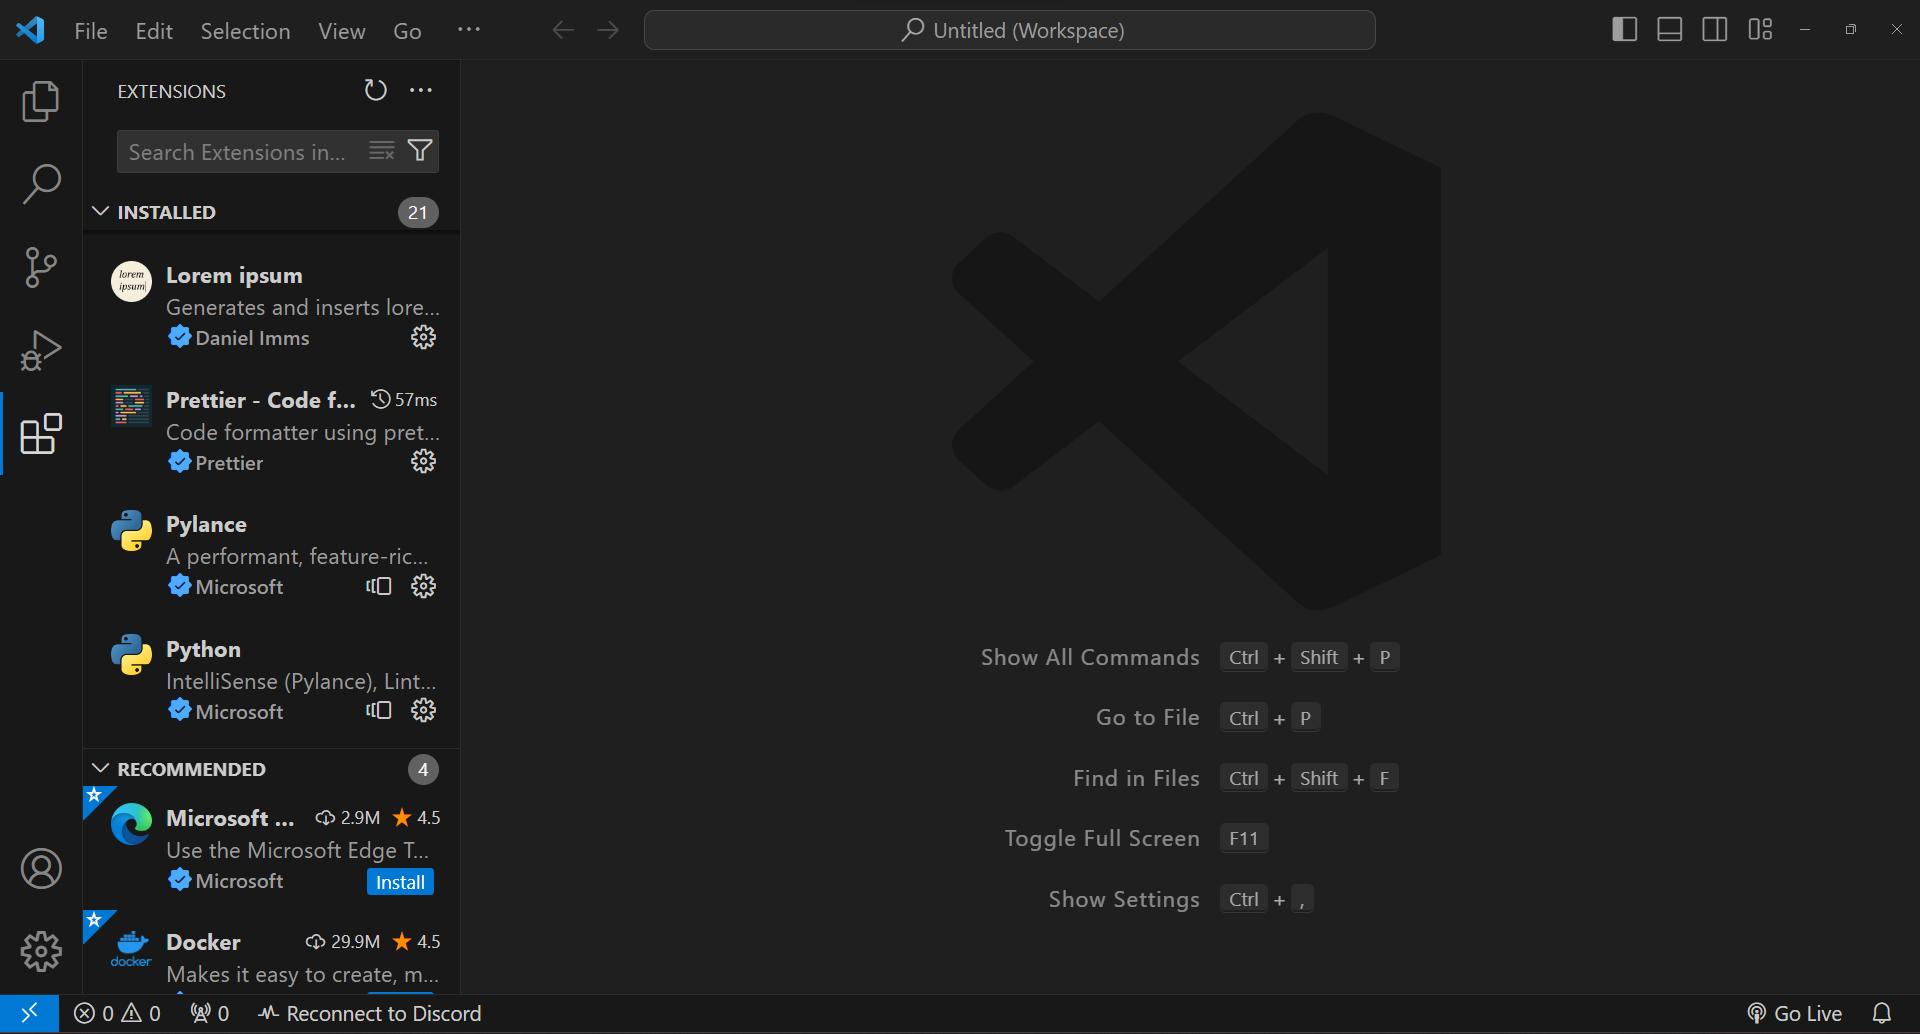Click the Untitled (Workspace) command center
The height and width of the screenshot is (1034, 1920).
tap(1010, 30)
